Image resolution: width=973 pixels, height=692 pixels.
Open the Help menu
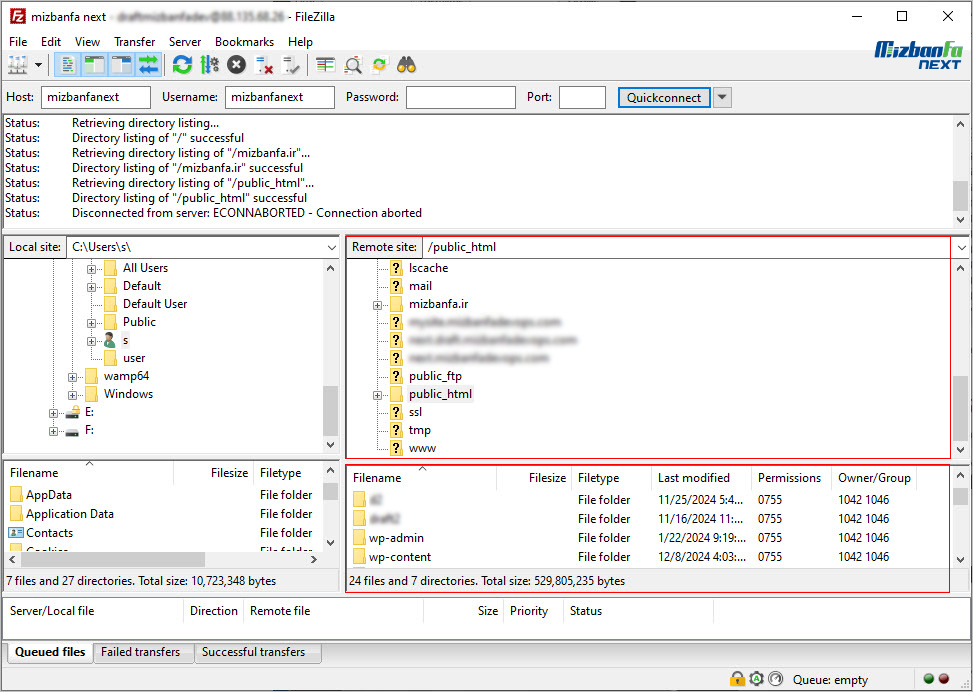coord(300,42)
